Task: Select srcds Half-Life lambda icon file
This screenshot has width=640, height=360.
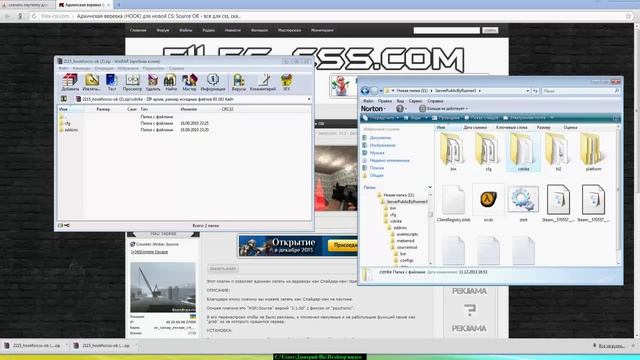Action: click(488, 199)
